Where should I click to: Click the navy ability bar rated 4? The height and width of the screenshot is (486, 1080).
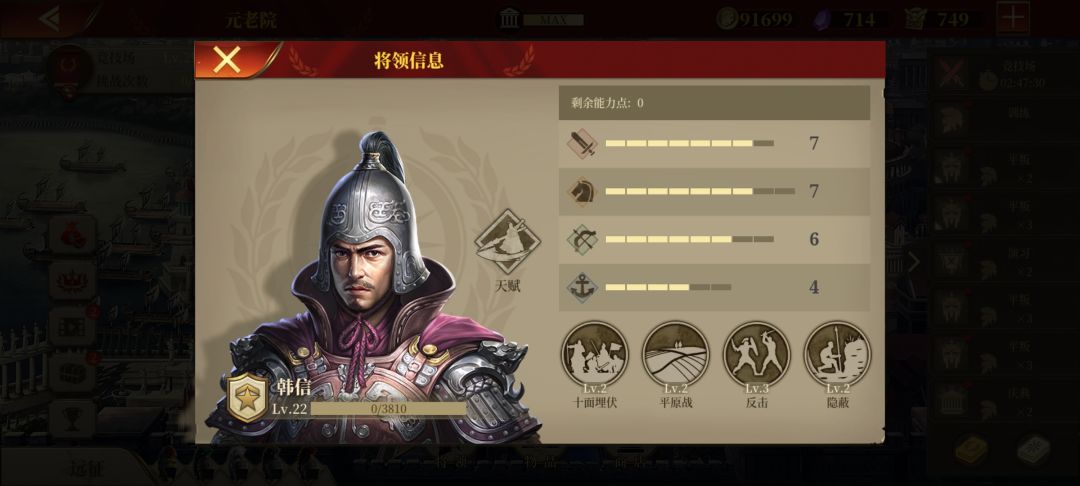[668, 287]
